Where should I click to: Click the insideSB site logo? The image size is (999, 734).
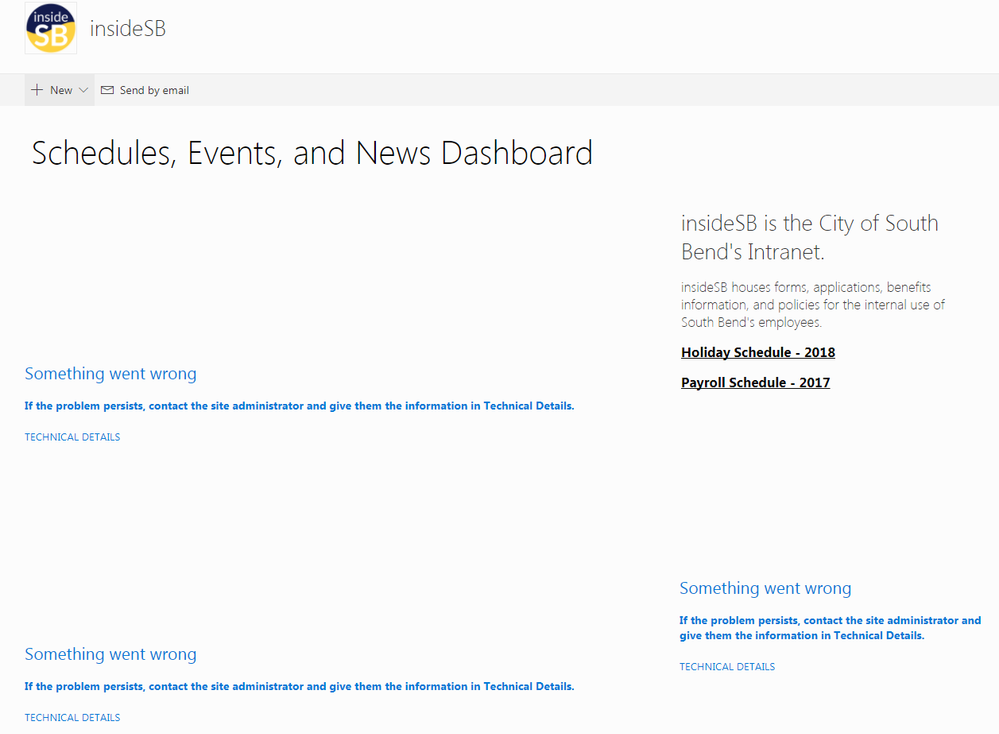51,29
